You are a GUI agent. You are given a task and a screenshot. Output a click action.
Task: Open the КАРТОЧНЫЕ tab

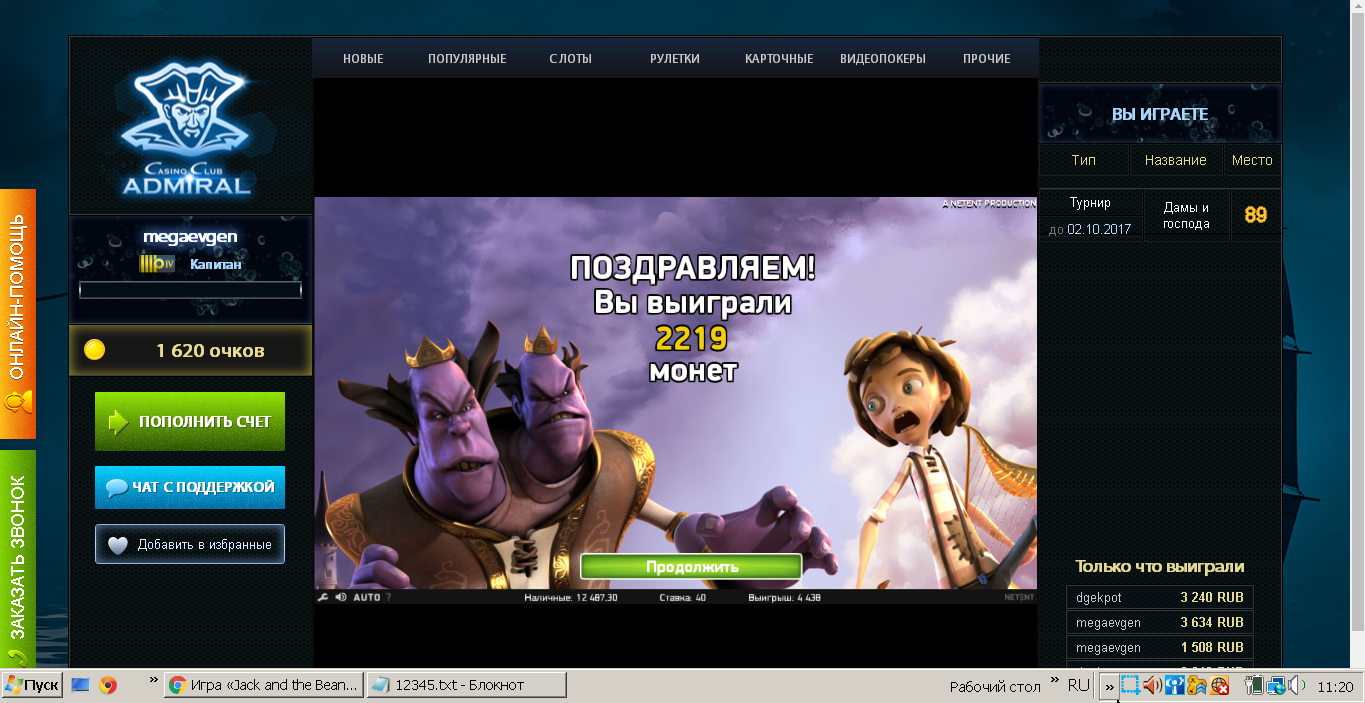point(779,59)
